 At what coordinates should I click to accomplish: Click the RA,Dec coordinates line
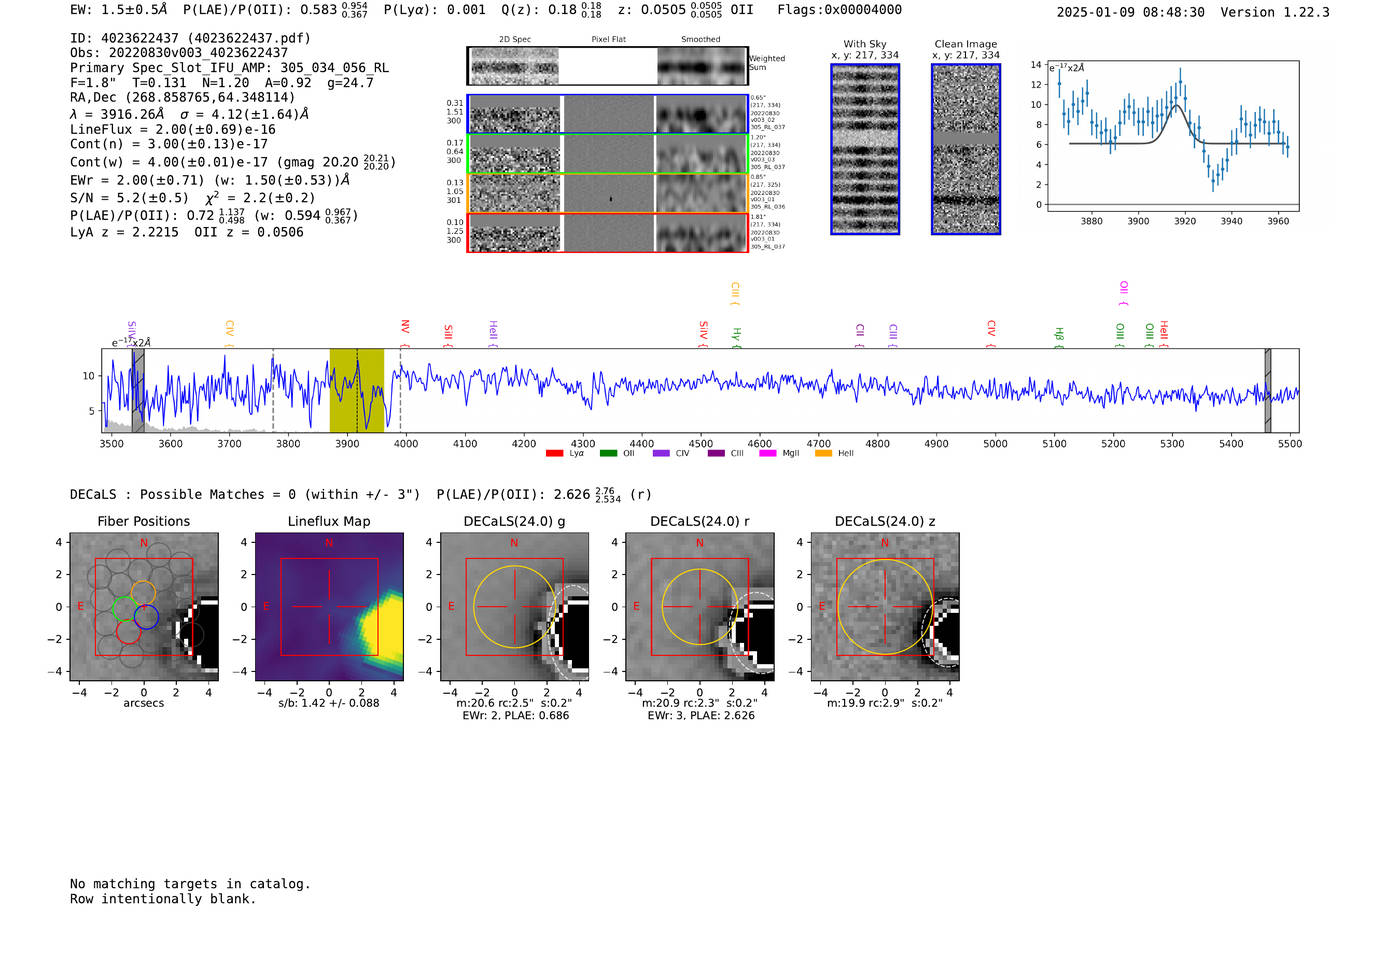[183, 97]
